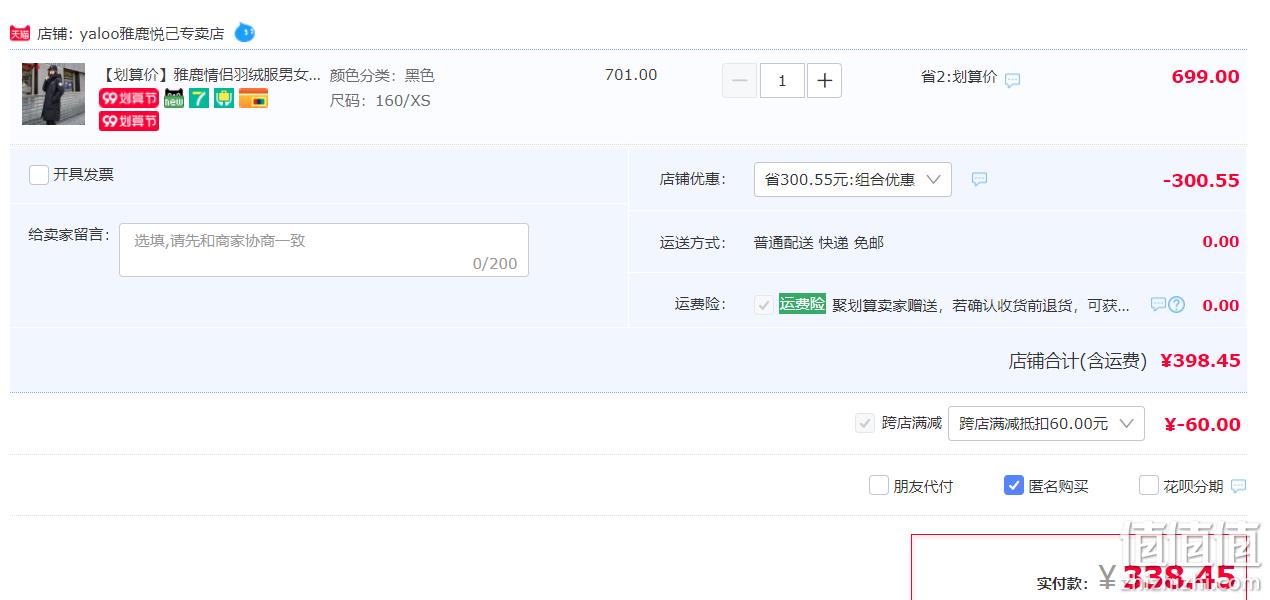Image resolution: width=1270 pixels, height=600 pixels.
Task: Decrease quantity with the minus button
Action: (740, 81)
